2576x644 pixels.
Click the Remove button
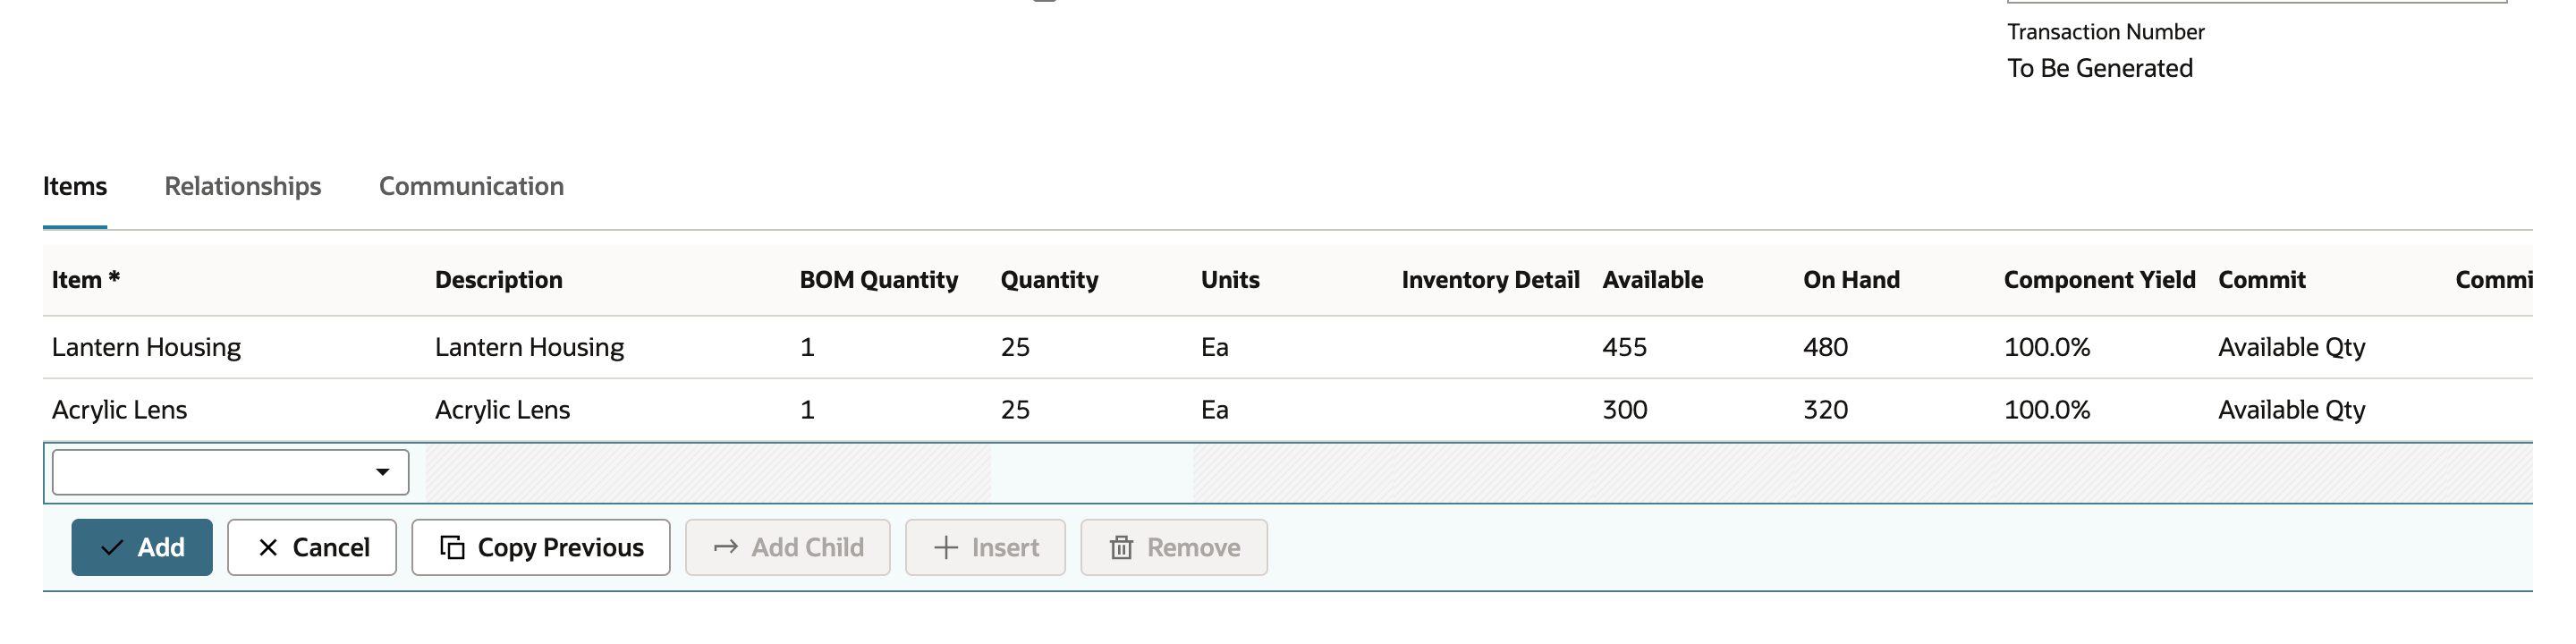pos(1174,547)
